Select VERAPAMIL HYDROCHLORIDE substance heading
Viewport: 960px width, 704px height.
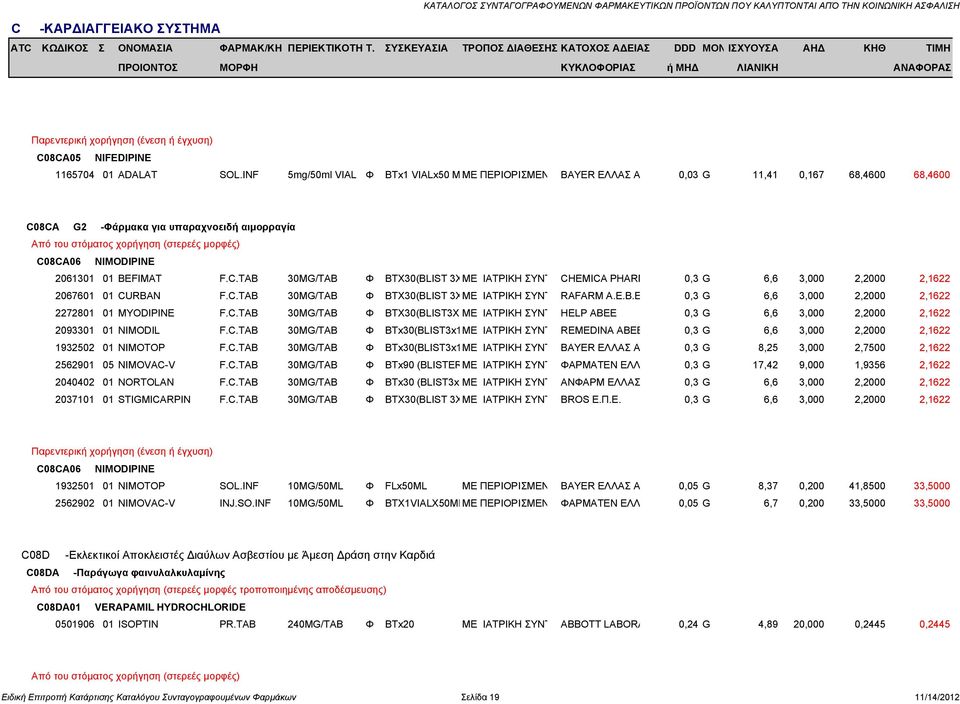[x=170, y=607]
